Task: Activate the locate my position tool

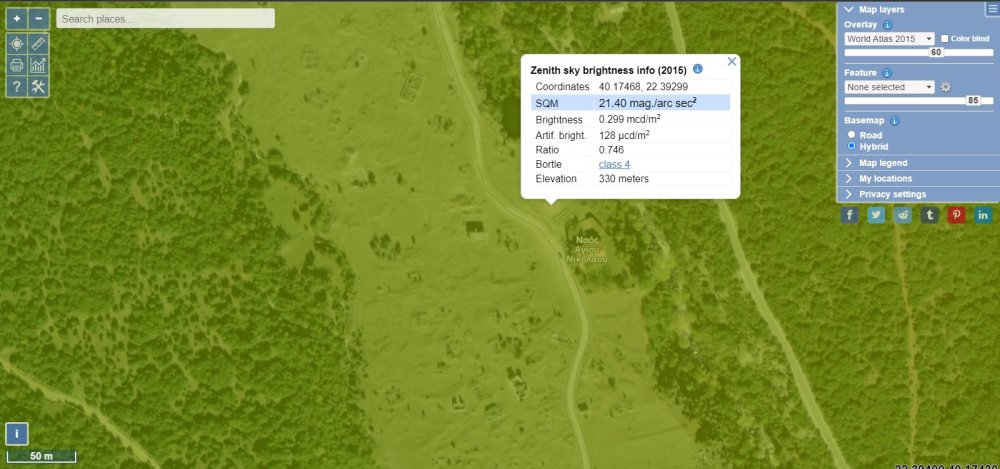Action: (x=16, y=44)
